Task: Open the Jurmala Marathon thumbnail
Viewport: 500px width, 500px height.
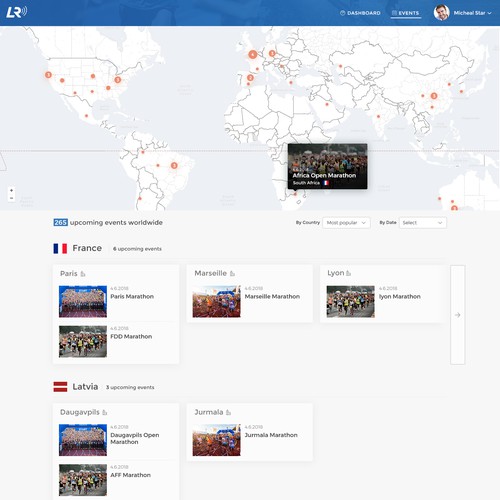Action: tap(216, 440)
